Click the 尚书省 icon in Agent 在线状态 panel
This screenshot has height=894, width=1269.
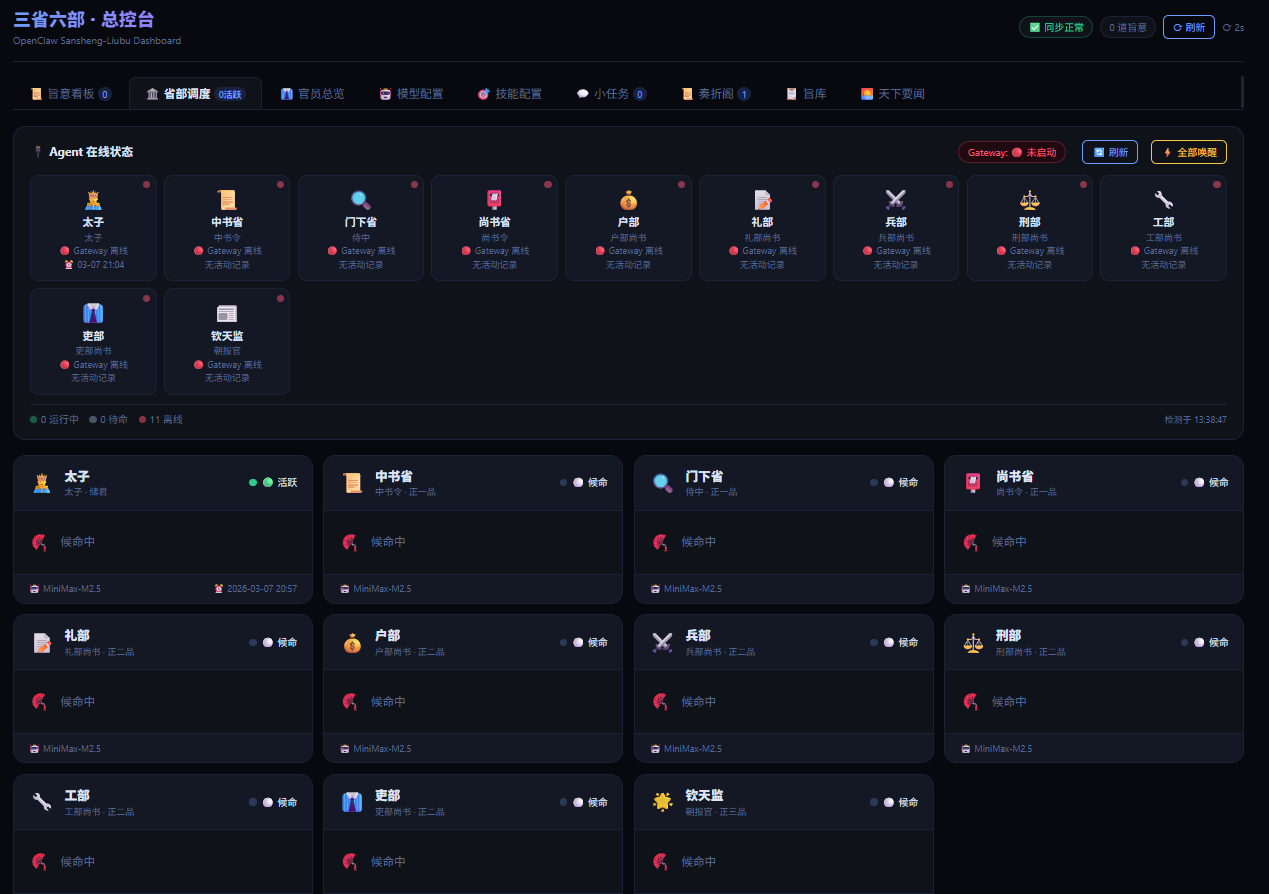[494, 200]
